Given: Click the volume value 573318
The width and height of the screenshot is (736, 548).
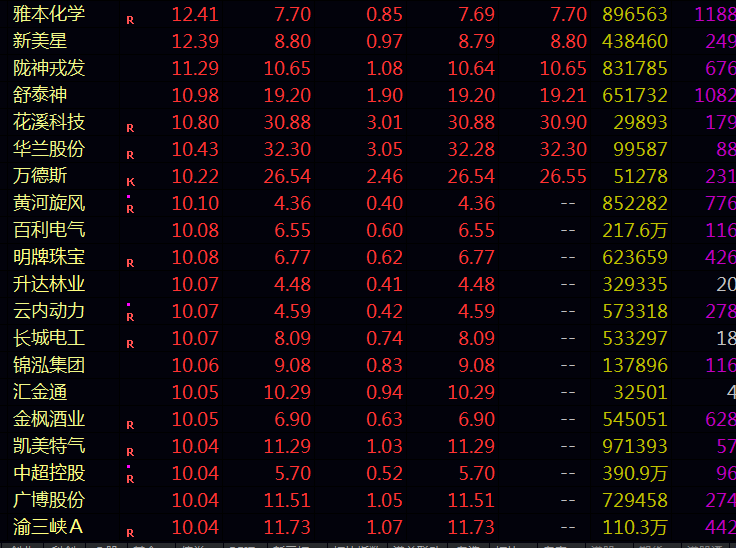Looking at the screenshot, I should point(635,311).
